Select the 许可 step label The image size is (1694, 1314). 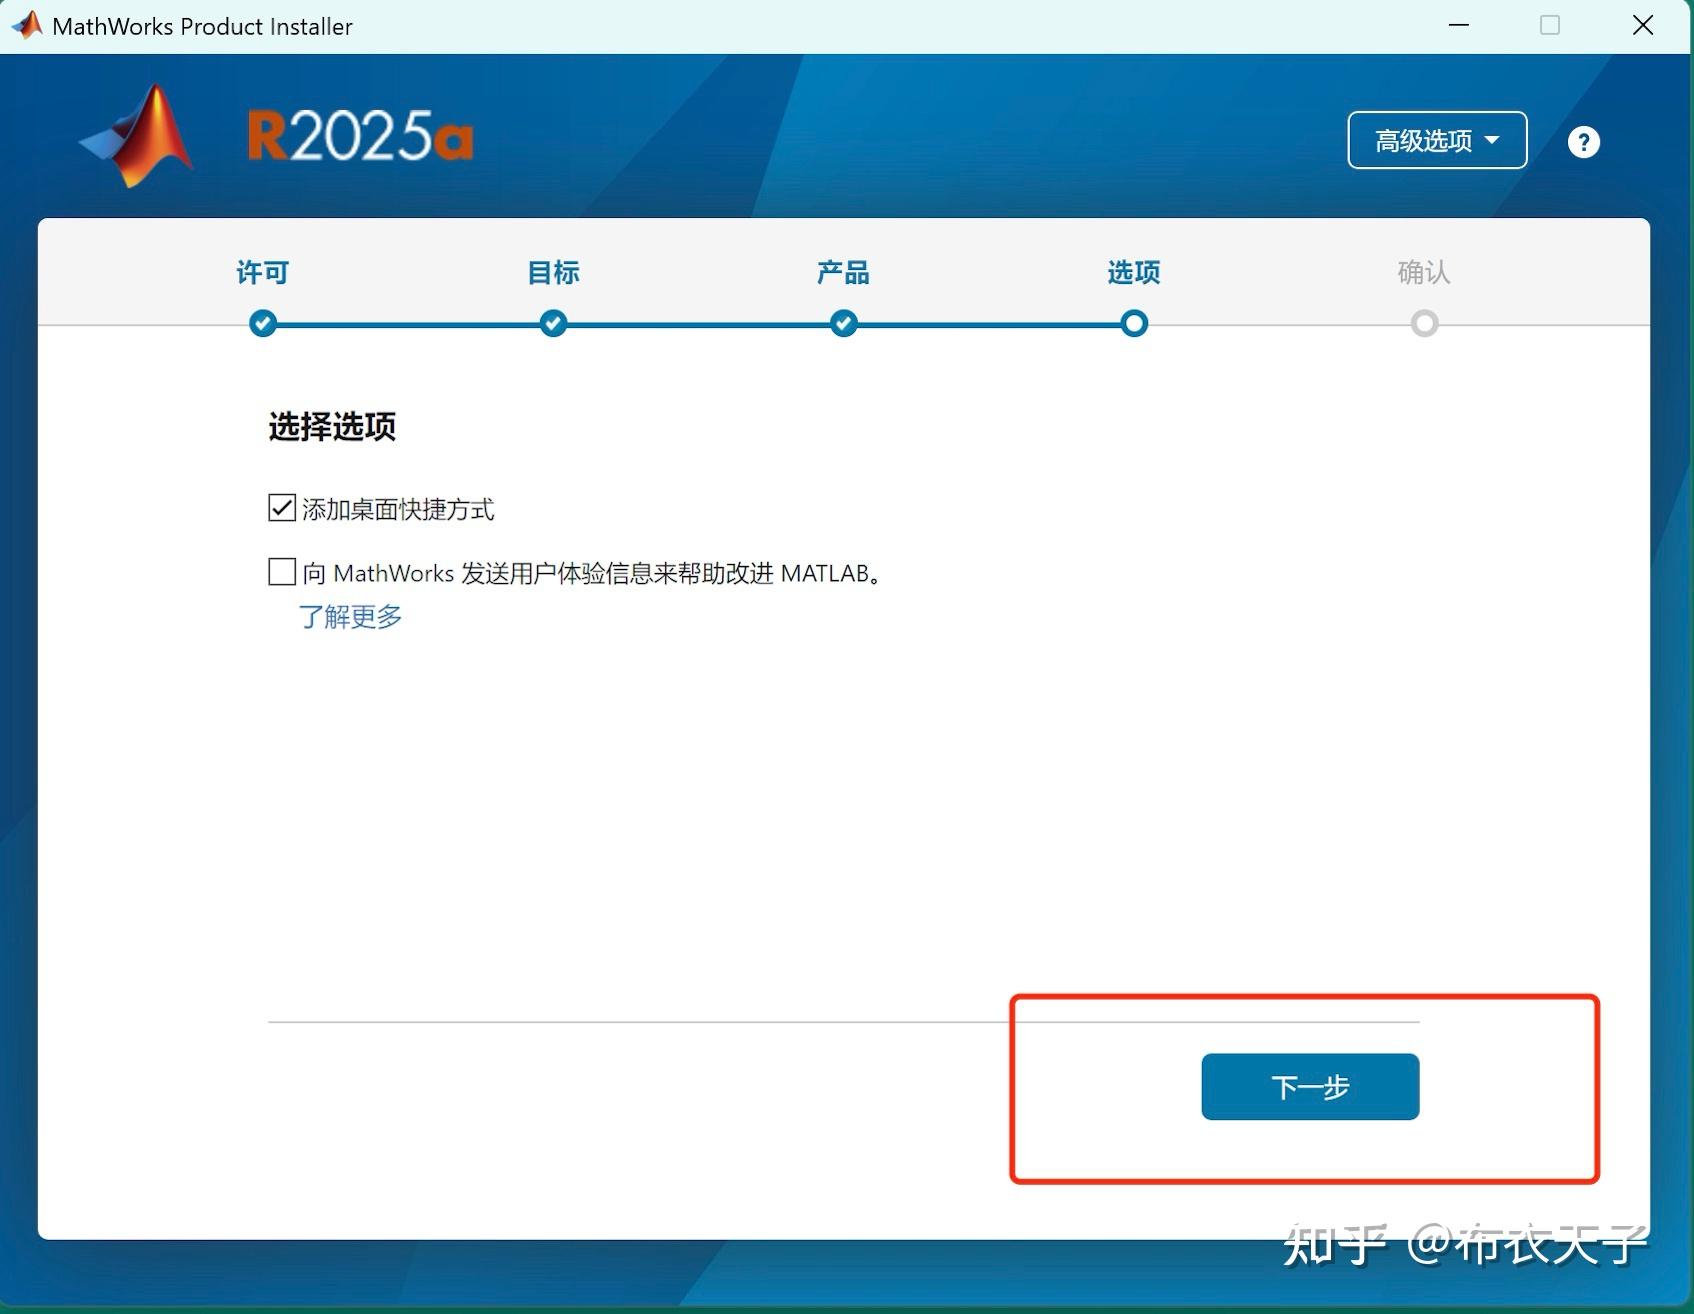coord(261,272)
